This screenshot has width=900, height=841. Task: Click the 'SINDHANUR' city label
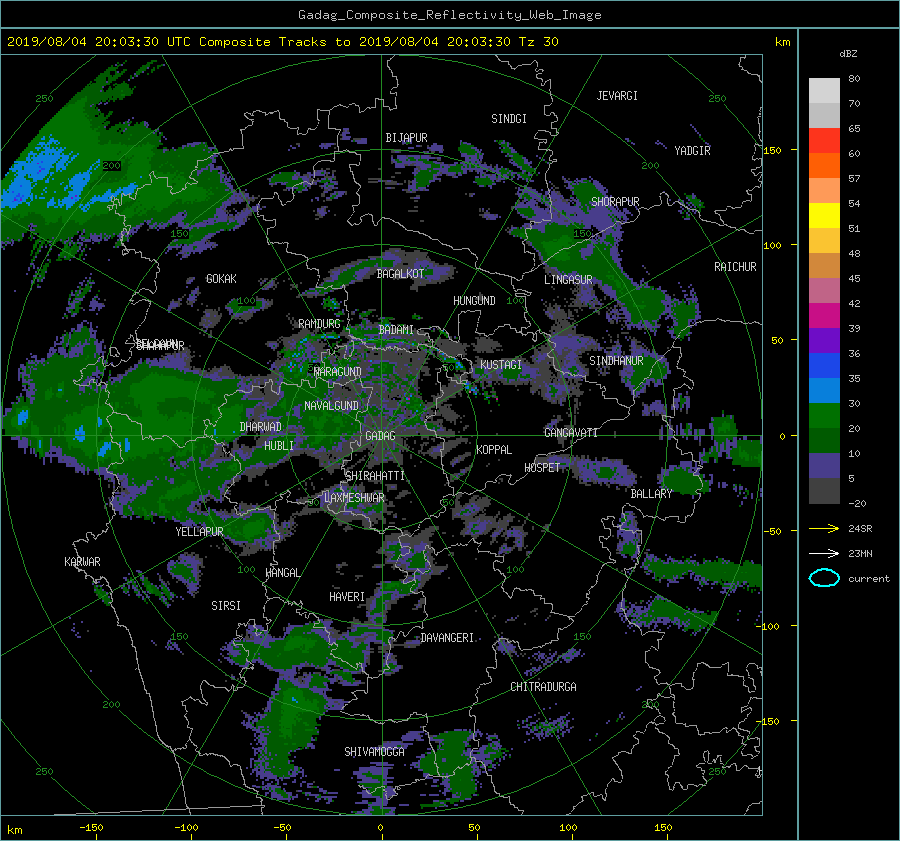(616, 361)
